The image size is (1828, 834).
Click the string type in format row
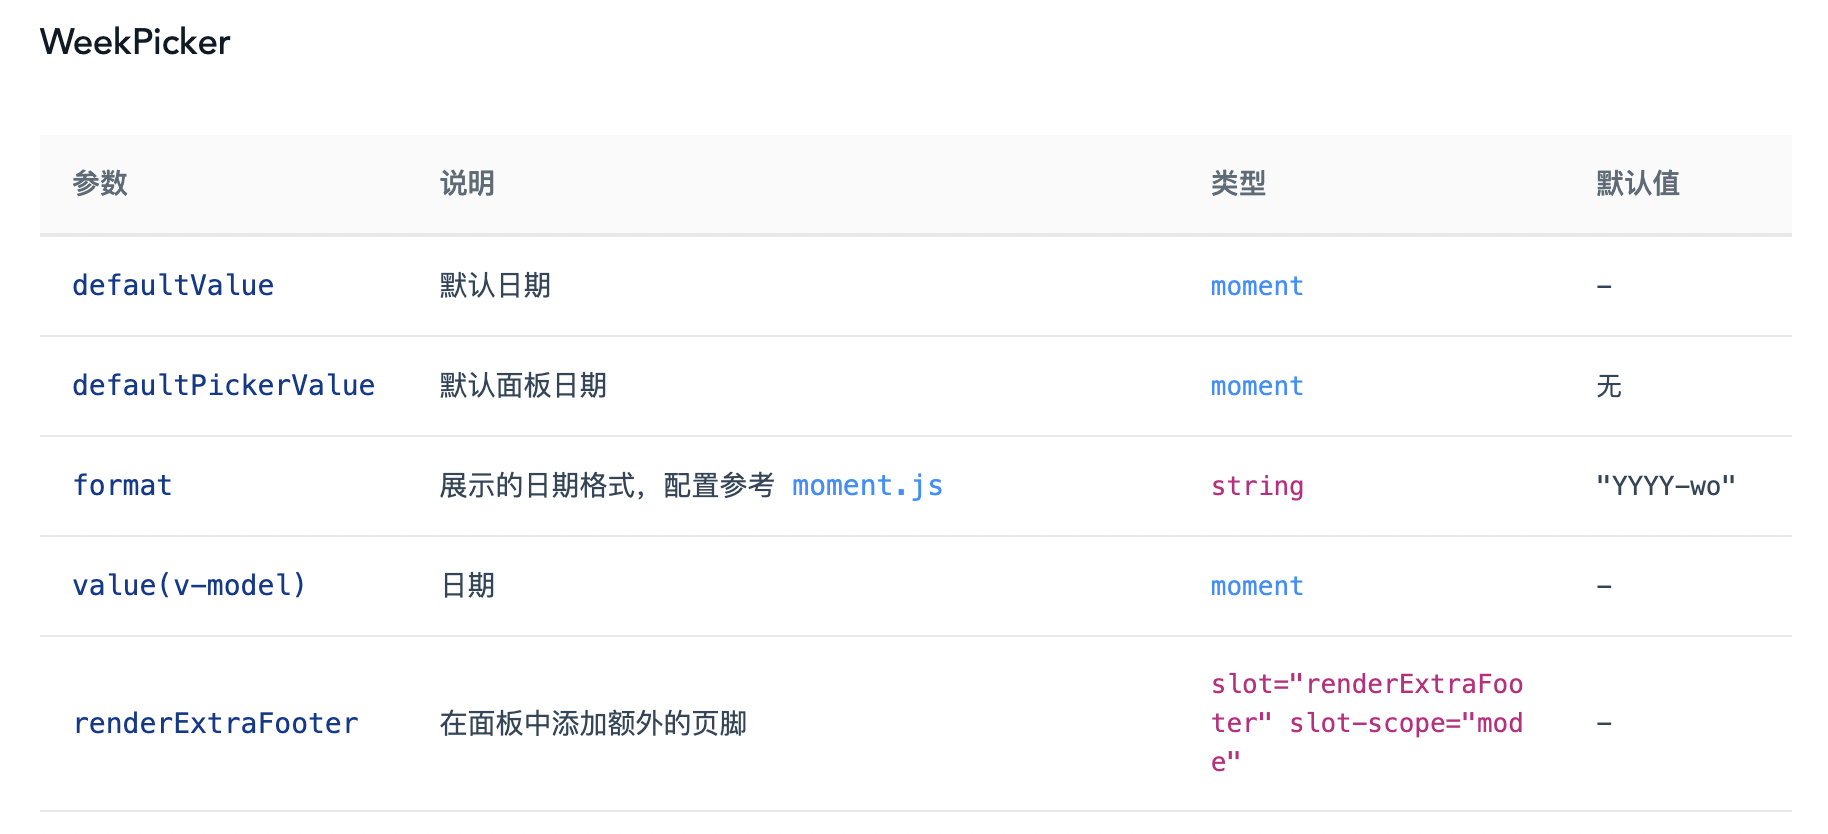(1256, 487)
